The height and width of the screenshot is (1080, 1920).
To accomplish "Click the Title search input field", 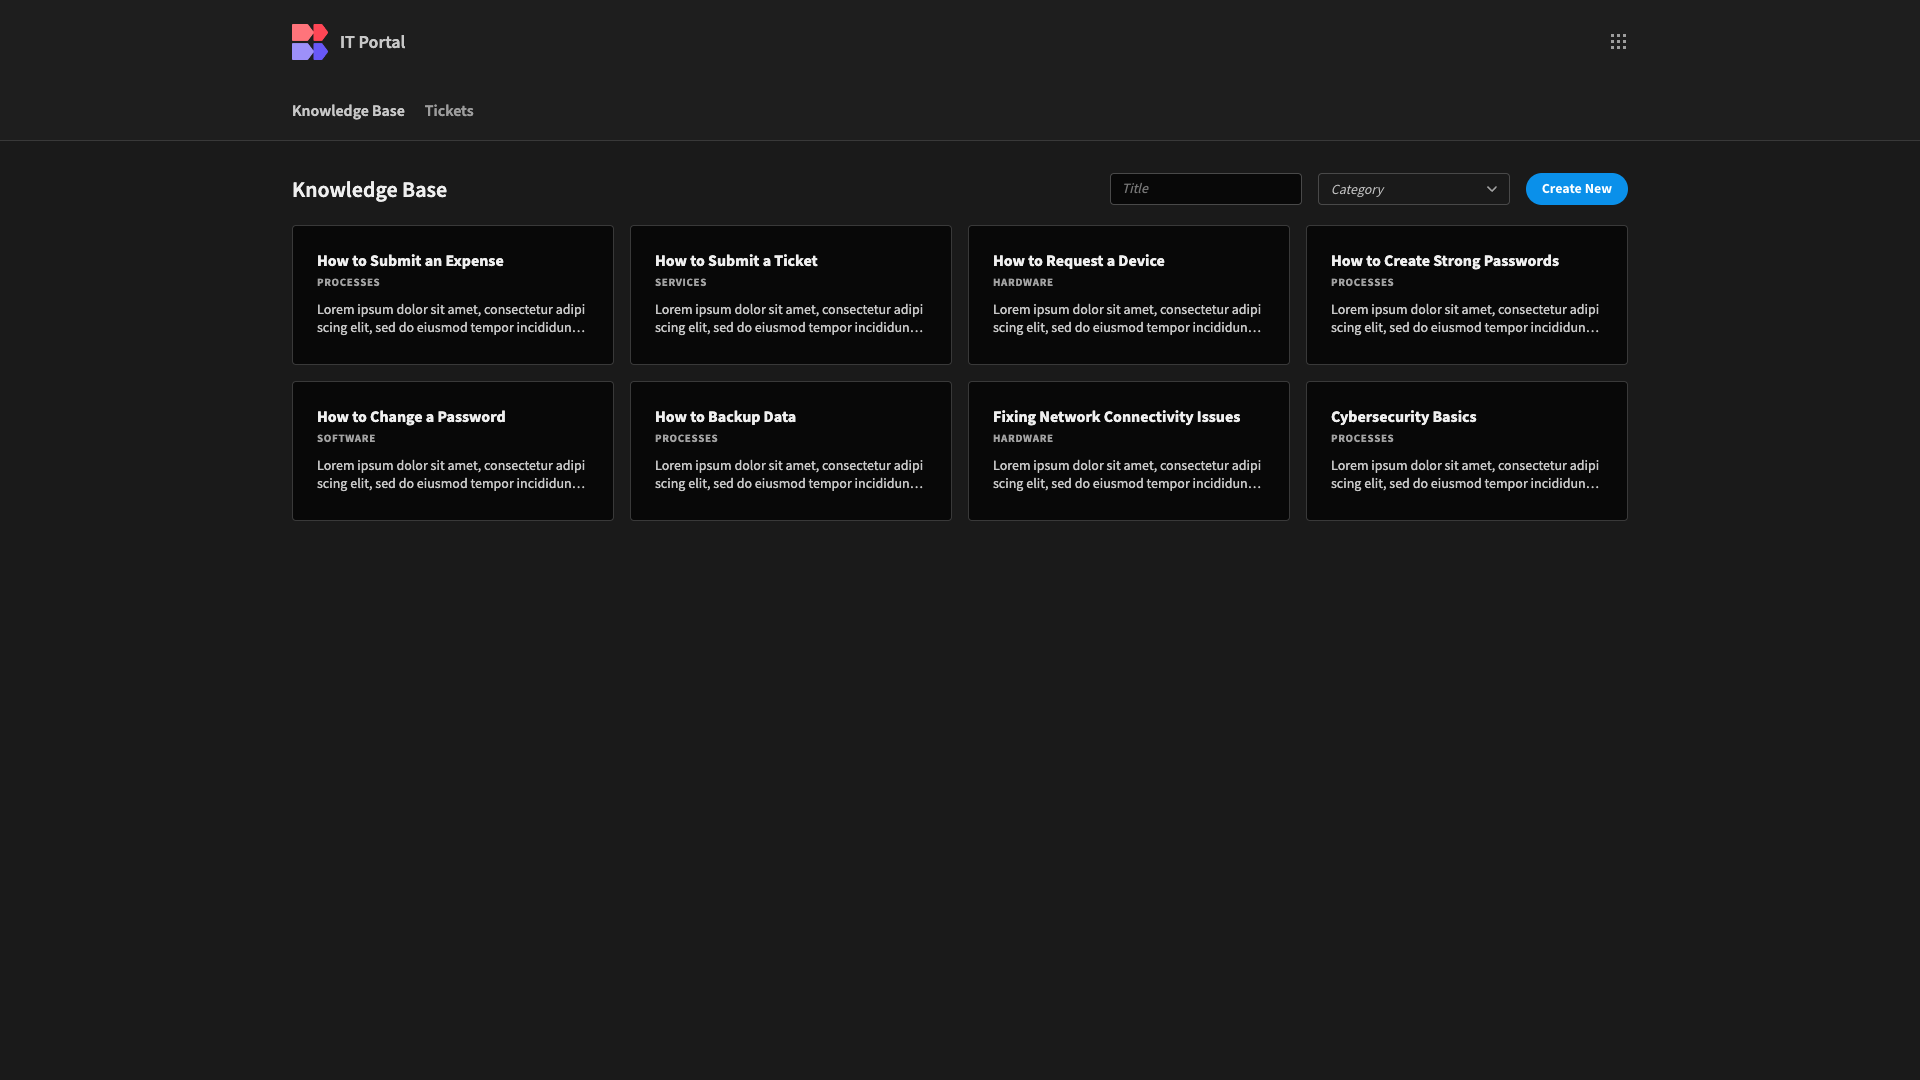I will point(1205,188).
